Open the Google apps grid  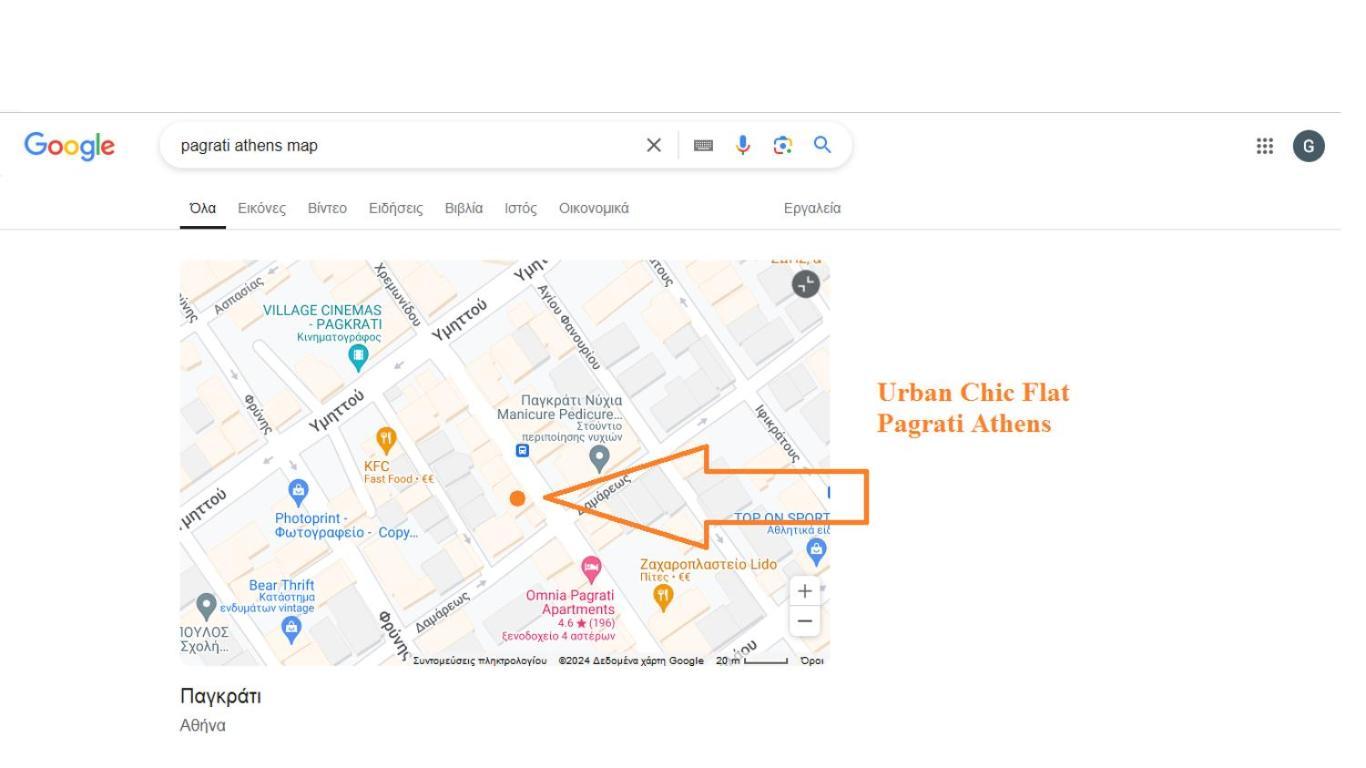click(x=1264, y=146)
